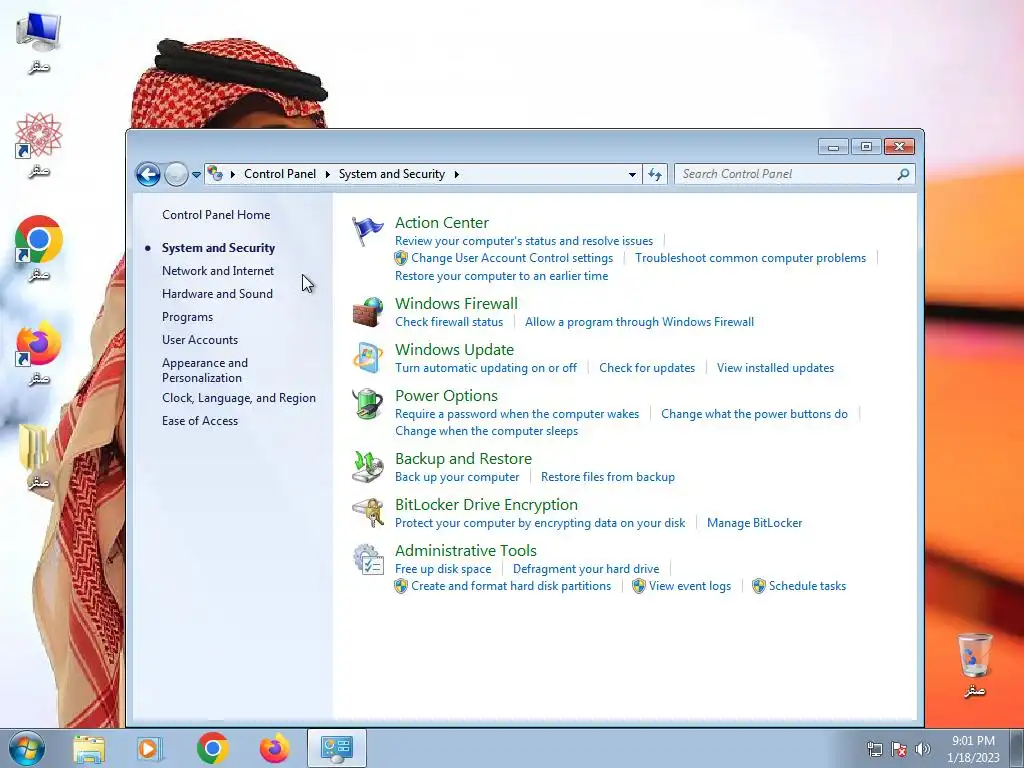The image size is (1024, 768).
Task: Open the Windows Start orb
Action: [26, 748]
